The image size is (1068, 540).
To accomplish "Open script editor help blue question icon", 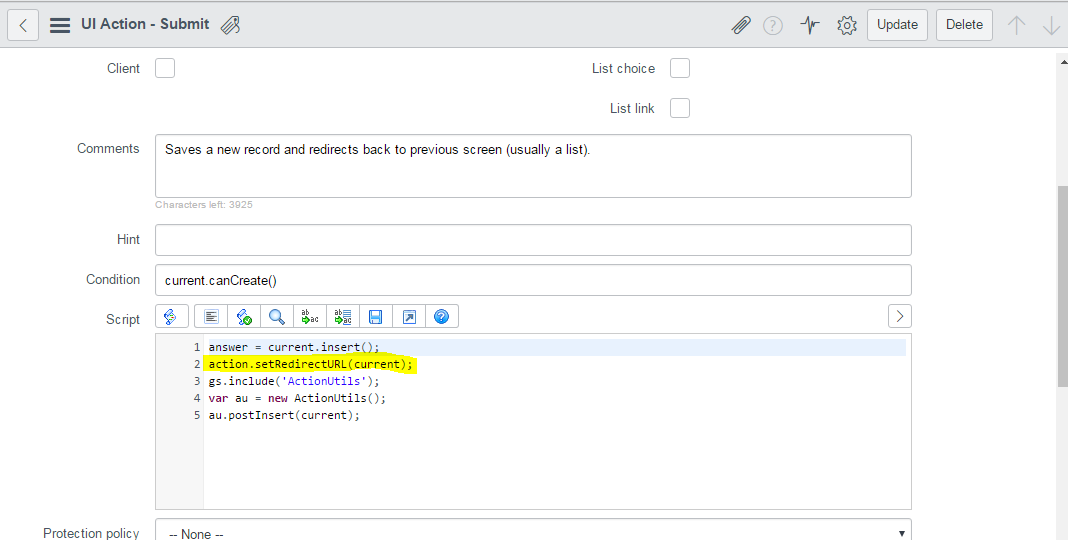I will pyautogui.click(x=441, y=316).
